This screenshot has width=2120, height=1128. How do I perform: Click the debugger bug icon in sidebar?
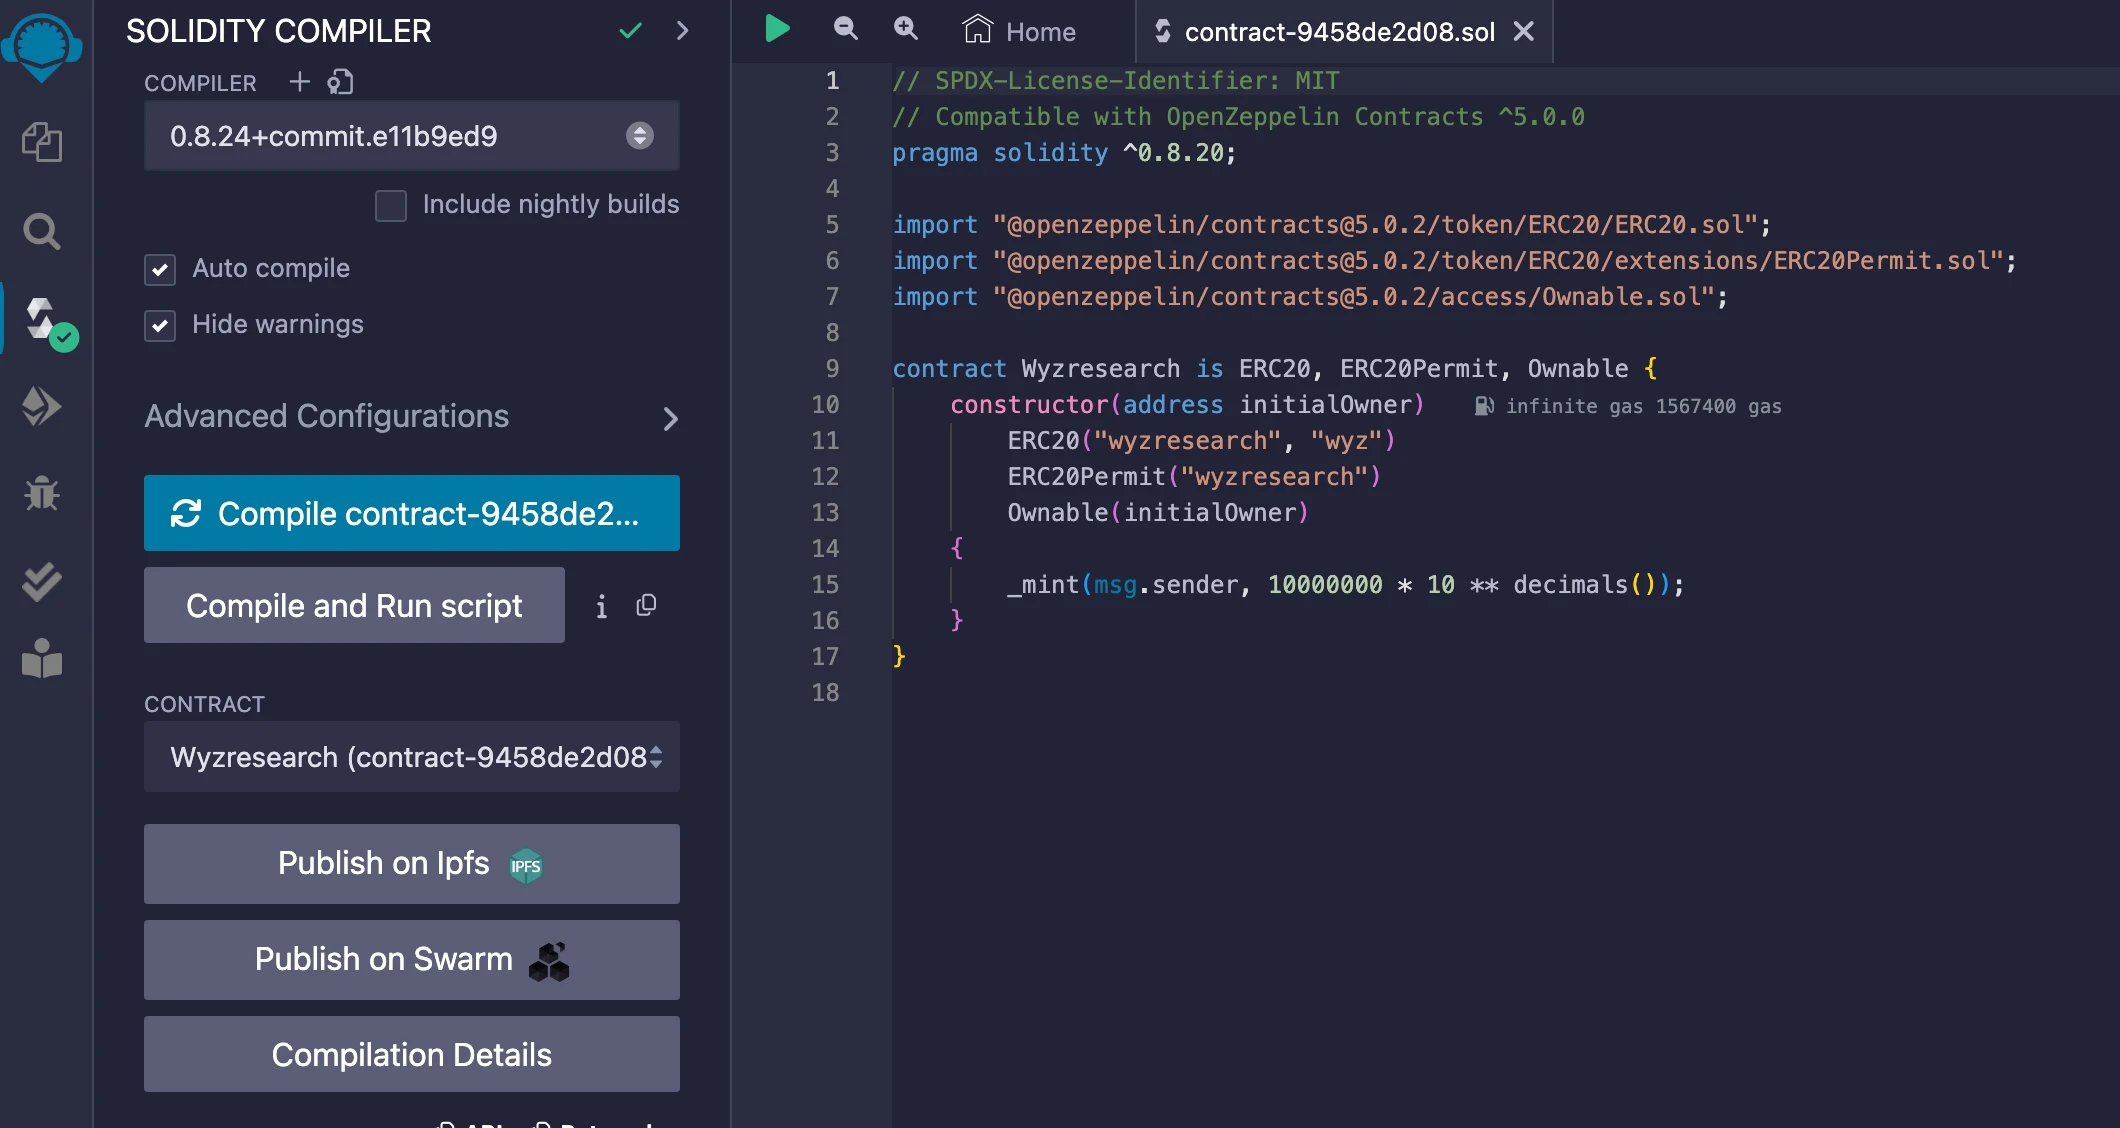point(41,492)
